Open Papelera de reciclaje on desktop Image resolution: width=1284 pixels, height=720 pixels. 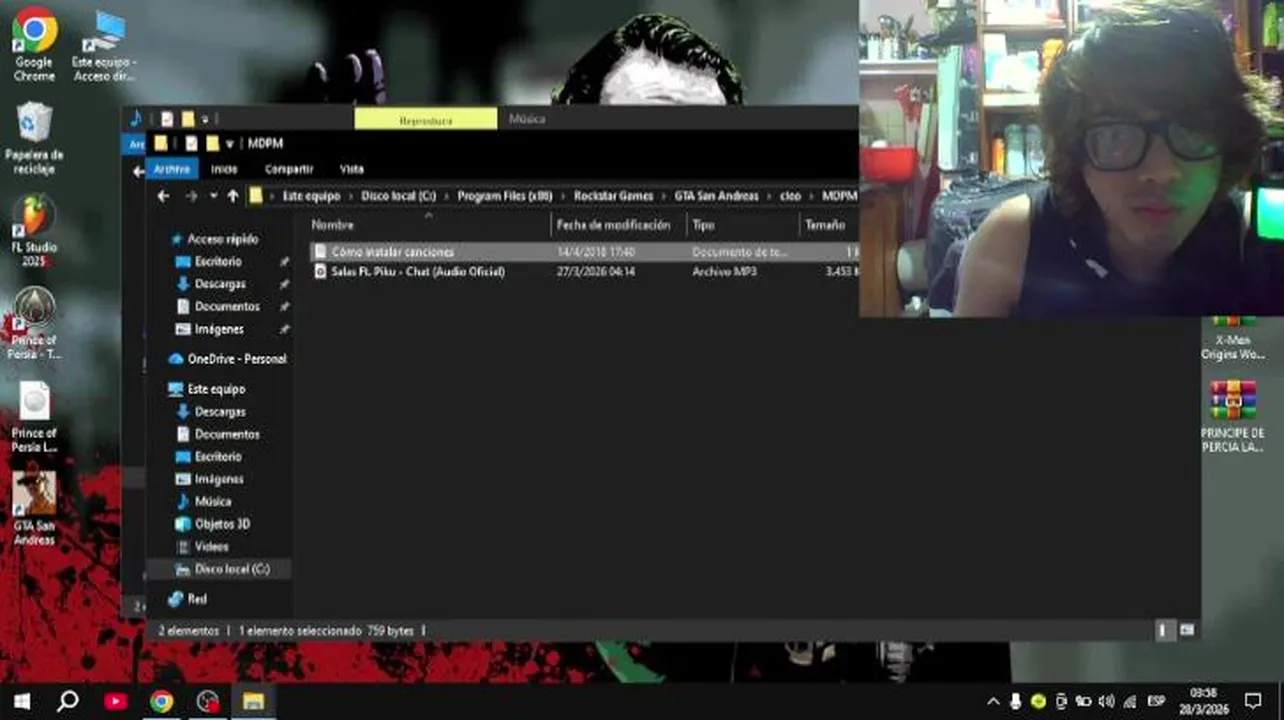tap(34, 138)
